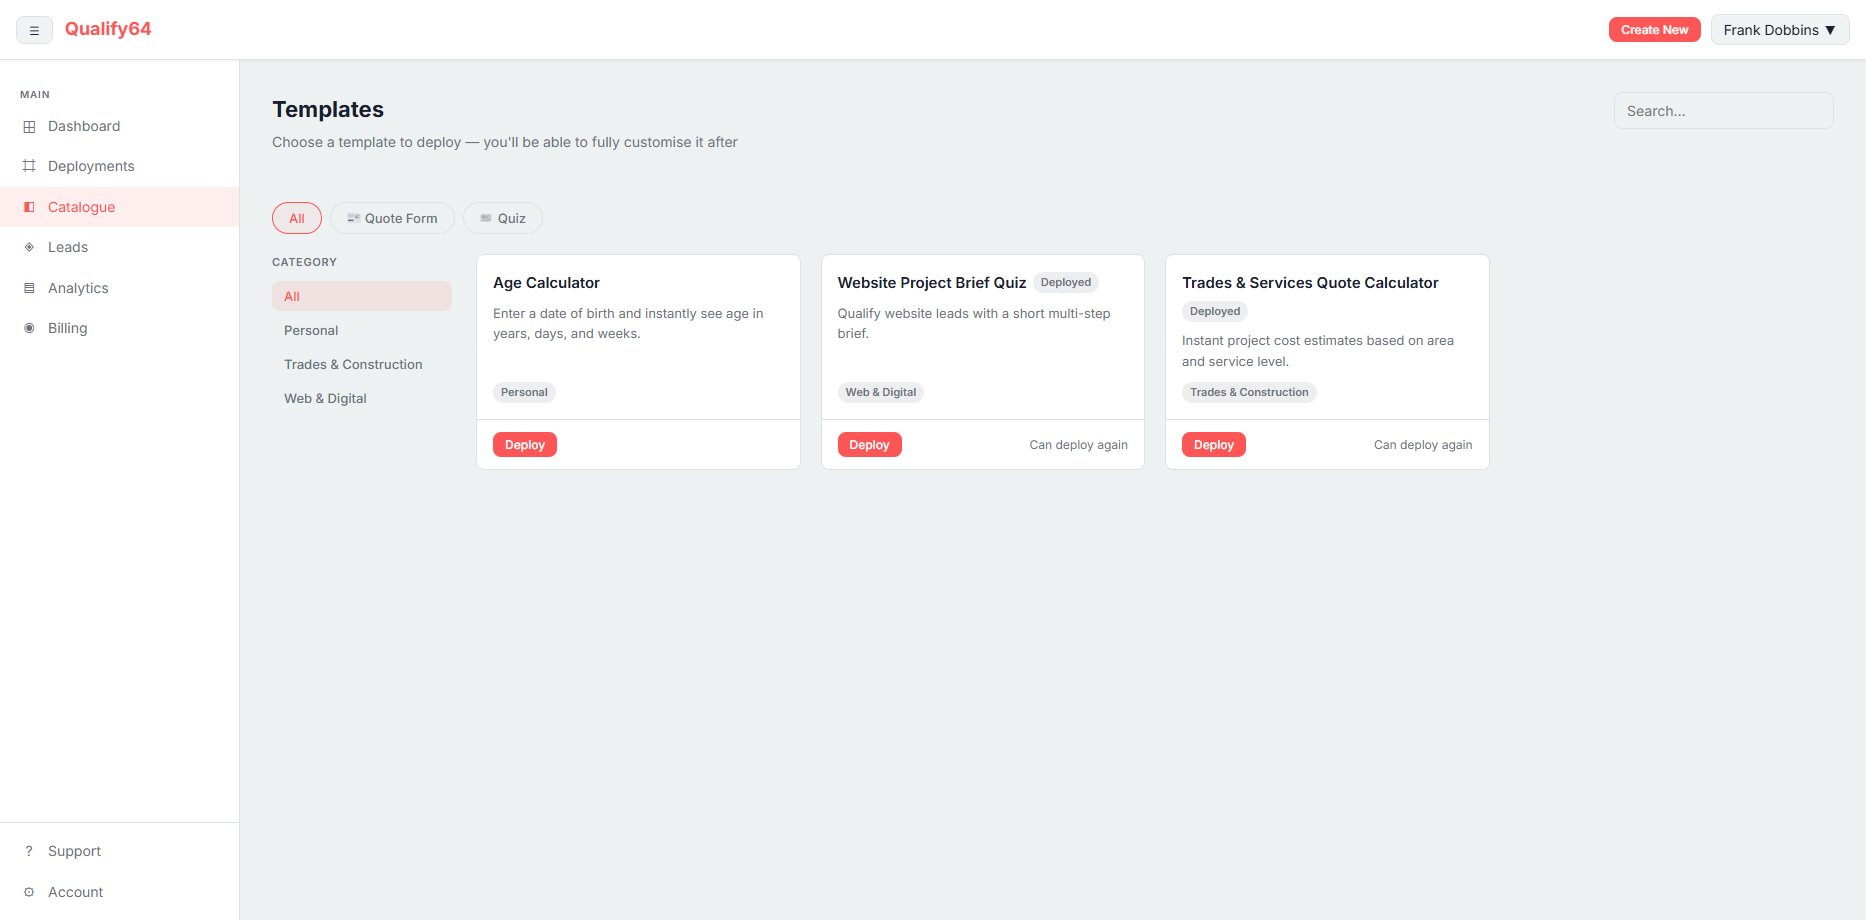Open the Age Calculator card title
The height and width of the screenshot is (920, 1866).
pyautogui.click(x=546, y=283)
